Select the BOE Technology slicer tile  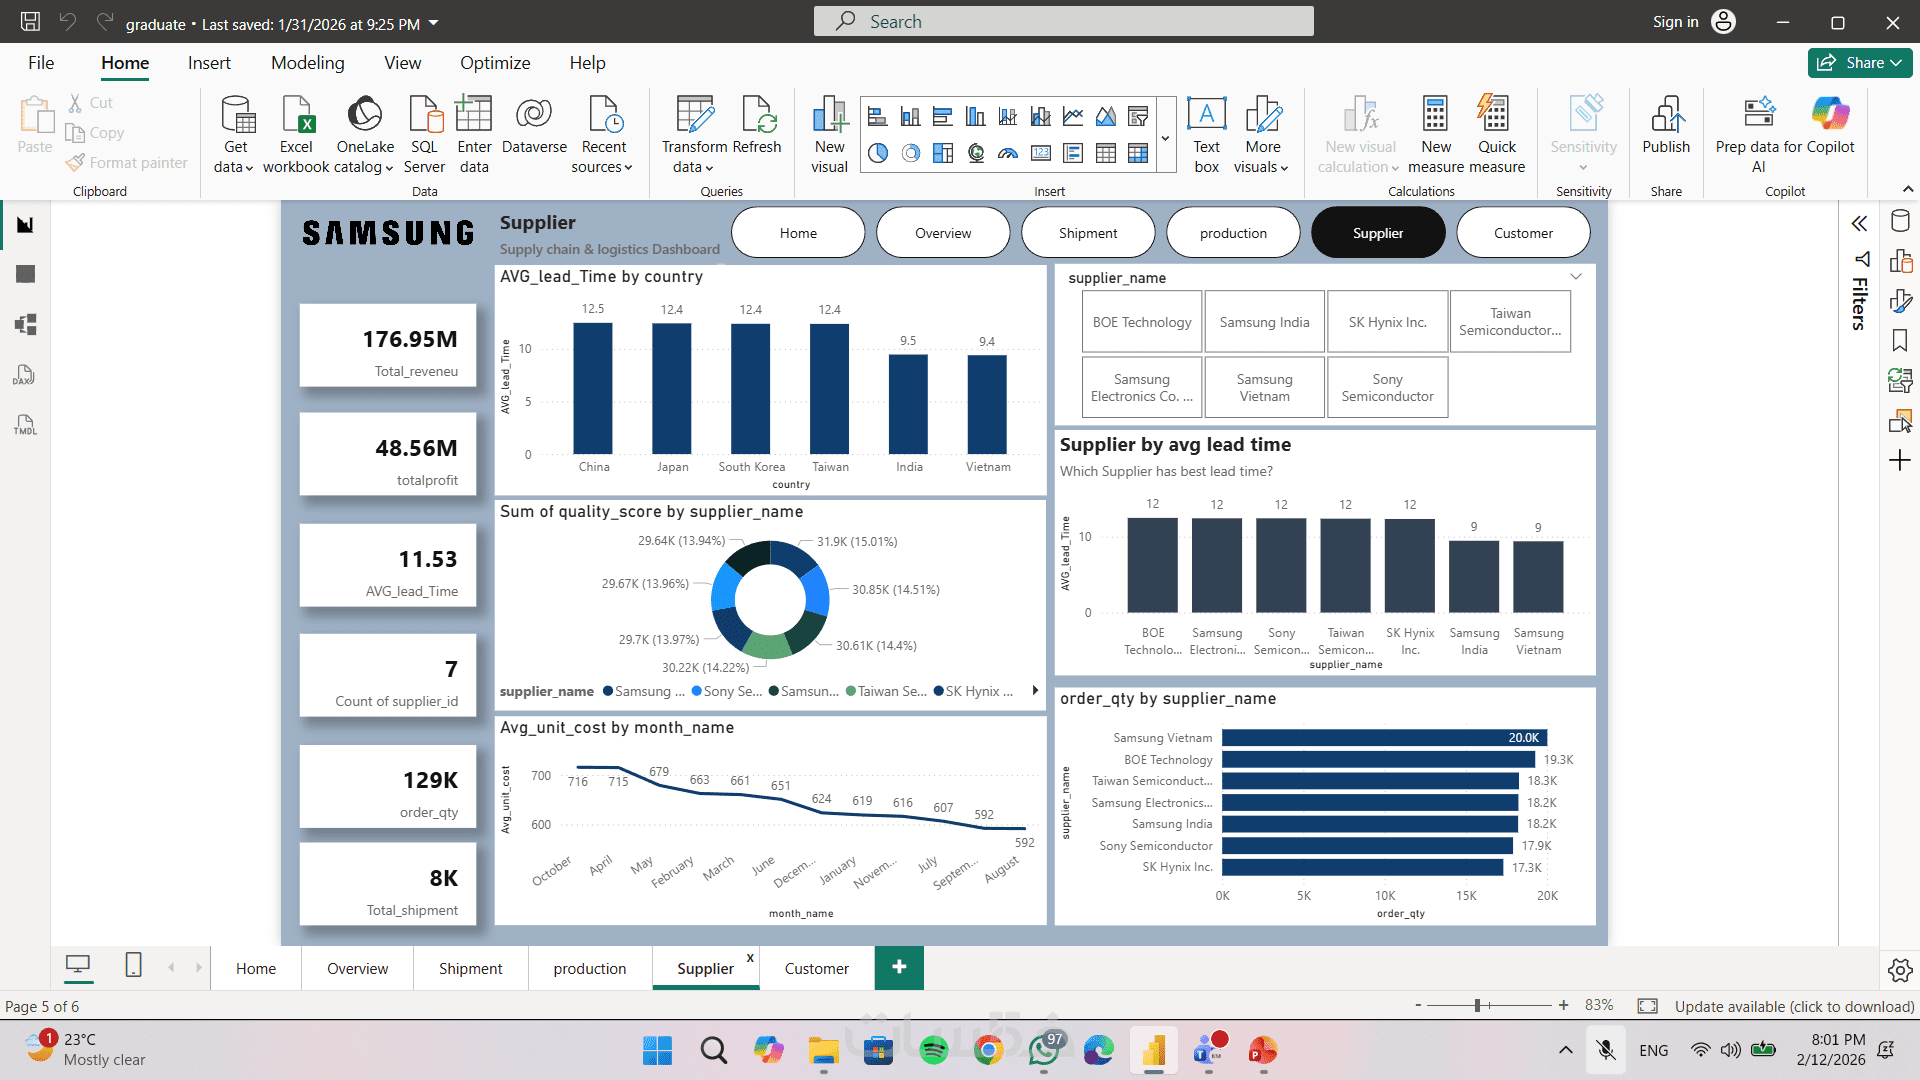point(1142,322)
